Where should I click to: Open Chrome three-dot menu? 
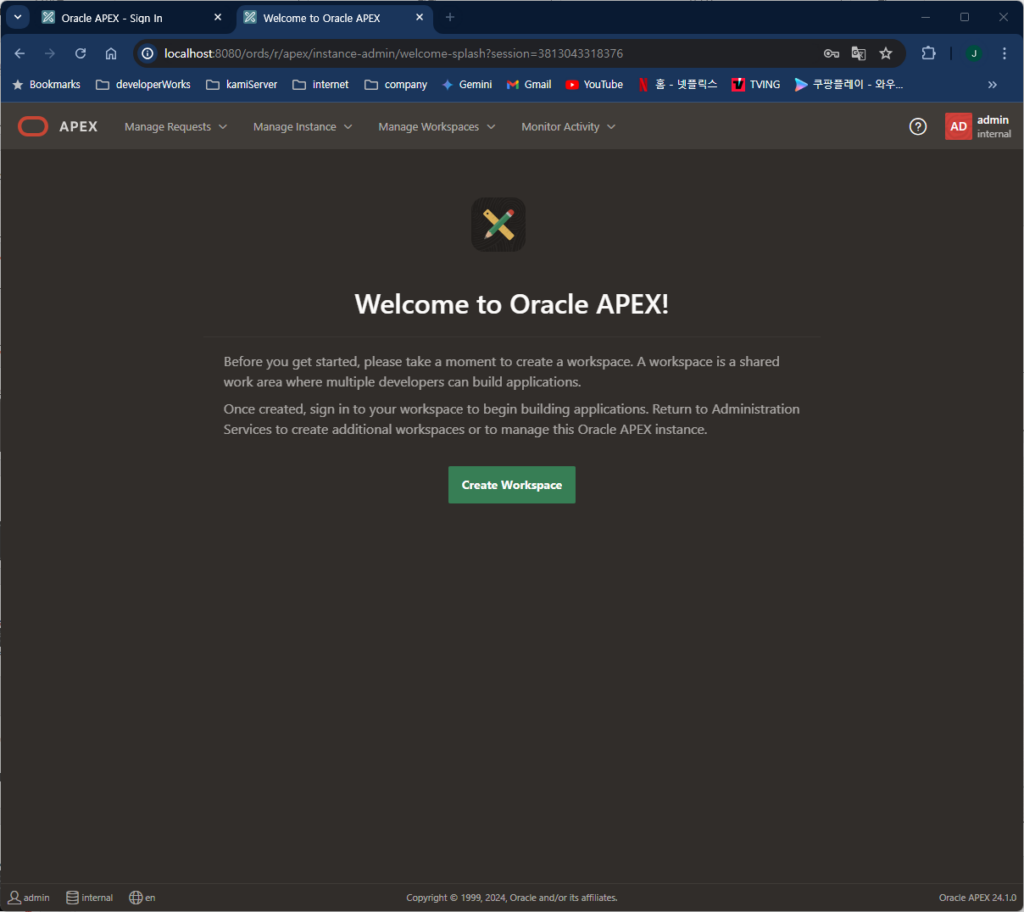click(1004, 54)
